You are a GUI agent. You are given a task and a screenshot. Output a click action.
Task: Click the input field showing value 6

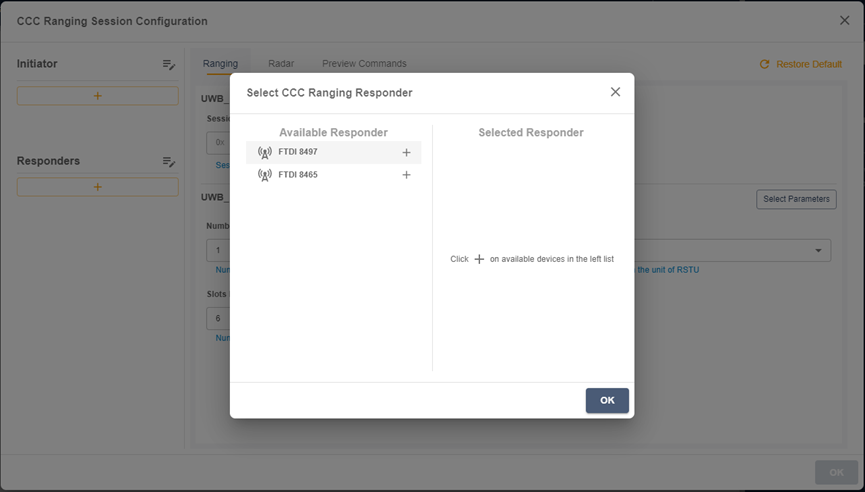point(218,318)
